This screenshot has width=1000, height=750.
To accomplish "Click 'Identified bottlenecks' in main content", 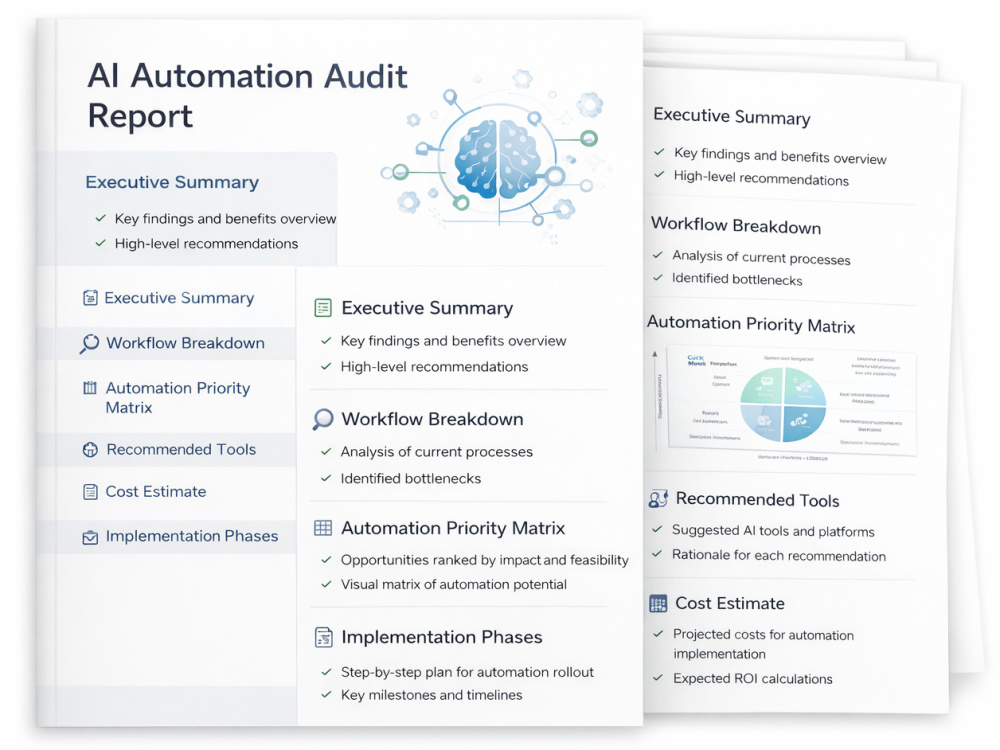I will click(411, 479).
